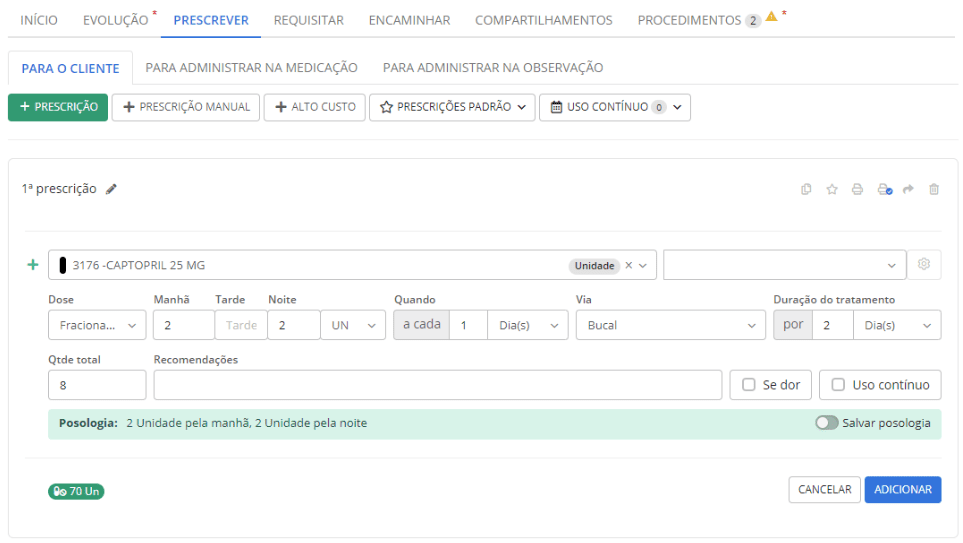Share prescription using the forward arrow icon
Screen dimensions: 963x543
[x=908, y=189]
